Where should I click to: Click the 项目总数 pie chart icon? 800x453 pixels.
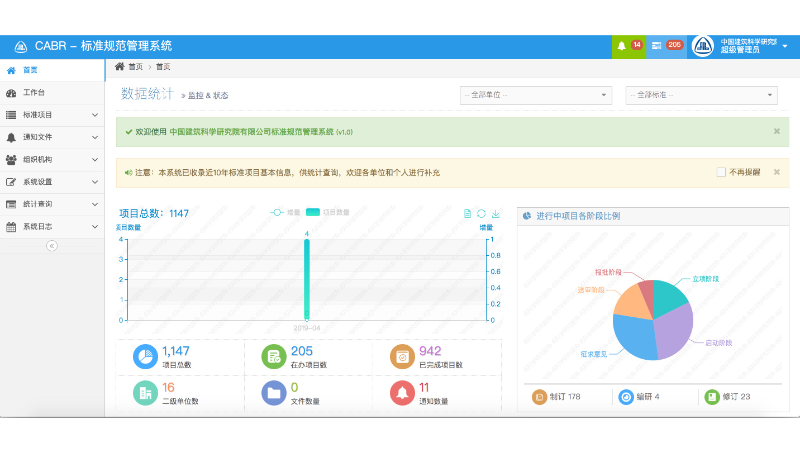(145, 356)
